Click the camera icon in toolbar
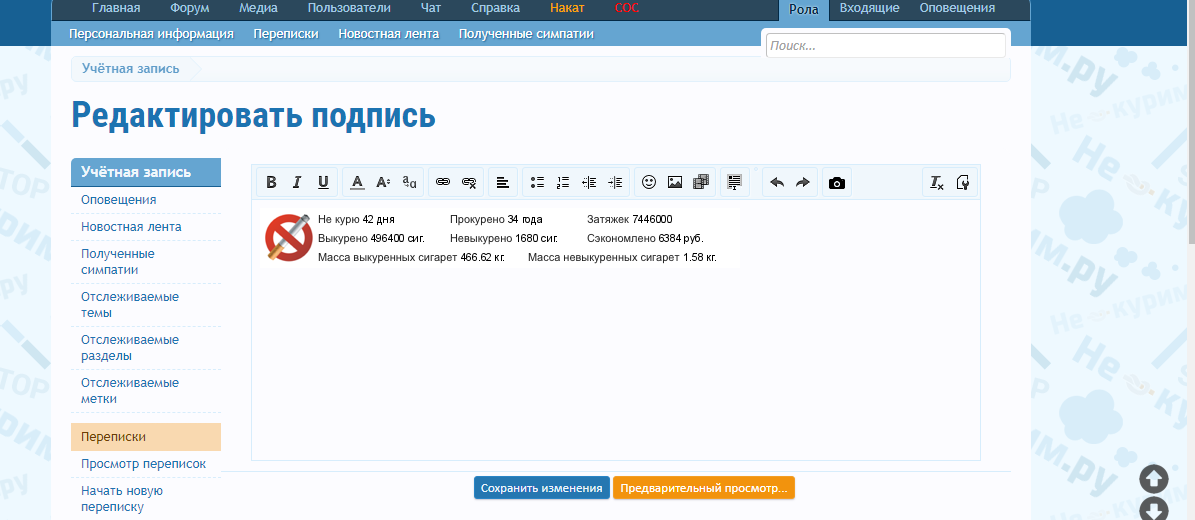Viewport: 1195px width, 520px height. click(837, 182)
